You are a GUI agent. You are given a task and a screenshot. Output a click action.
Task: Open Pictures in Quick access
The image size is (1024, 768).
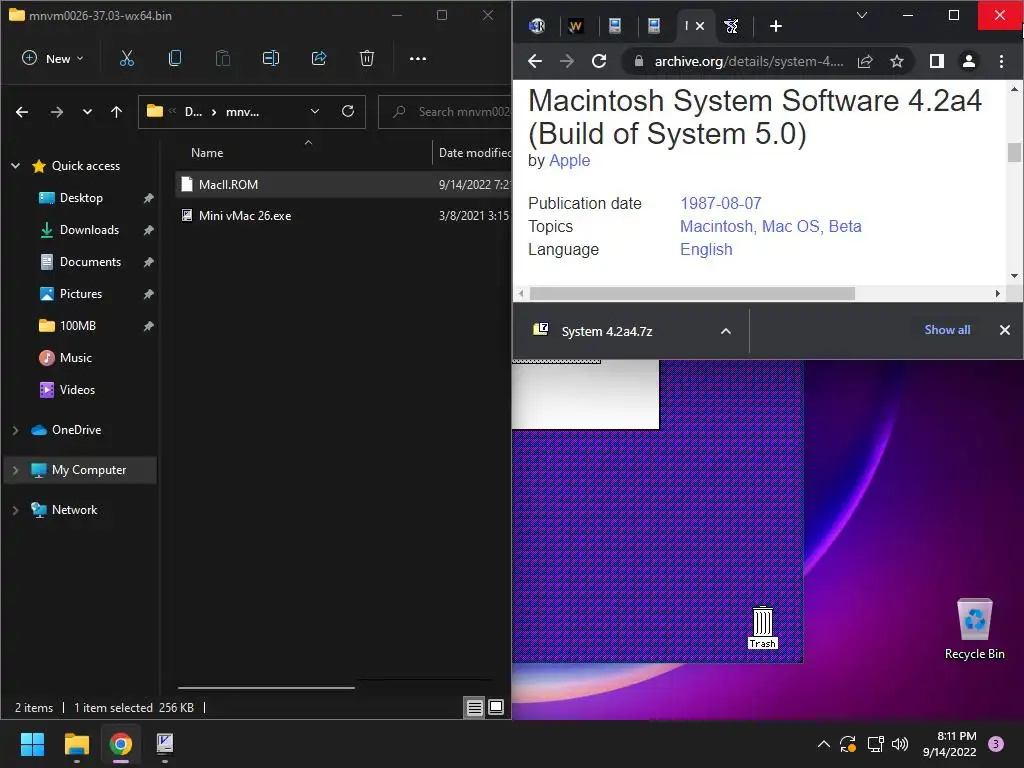tap(81, 294)
